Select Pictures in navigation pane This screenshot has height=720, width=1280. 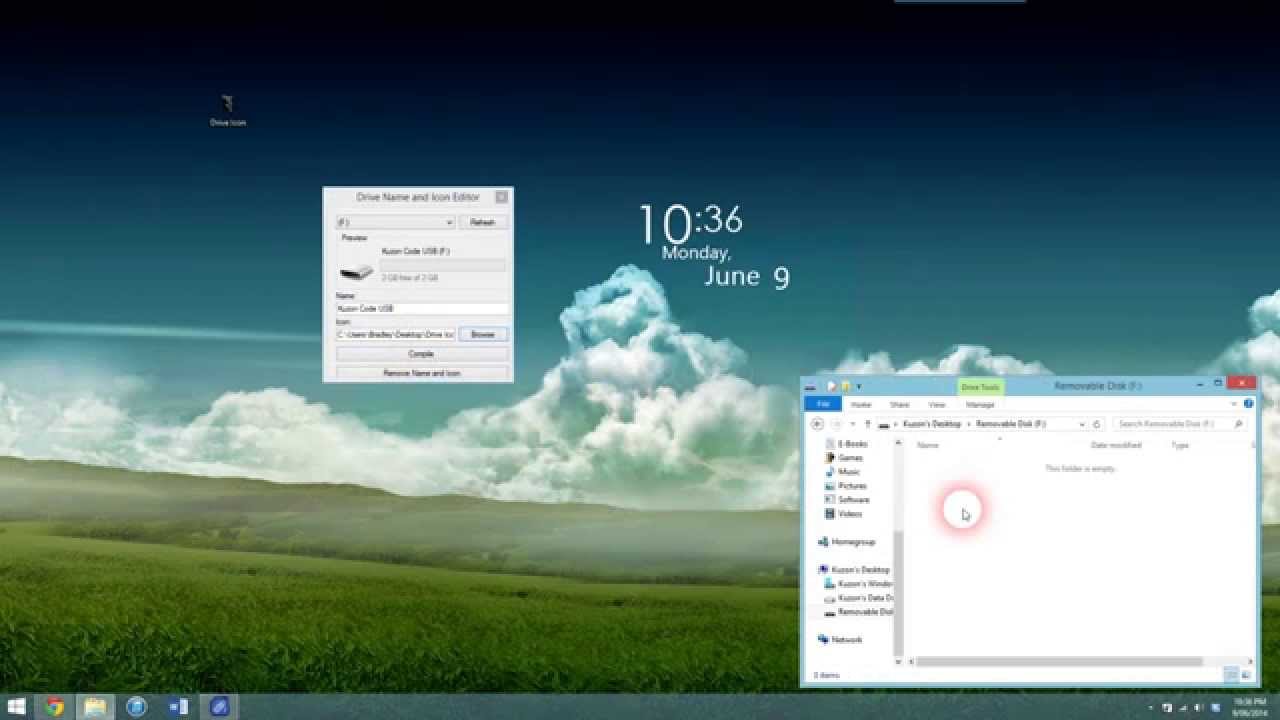coord(846,485)
